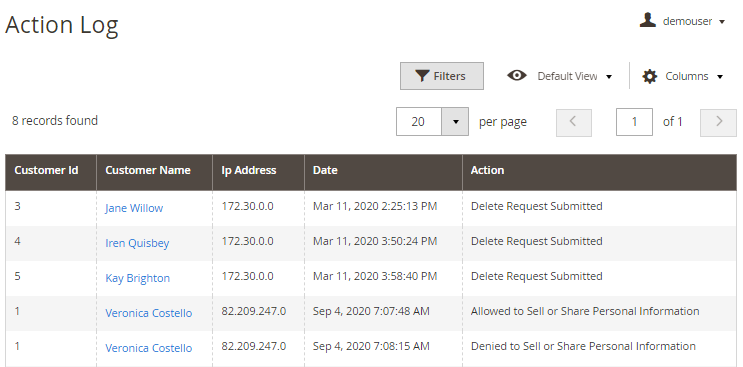Open the last Veronica Costello link

(x=148, y=348)
